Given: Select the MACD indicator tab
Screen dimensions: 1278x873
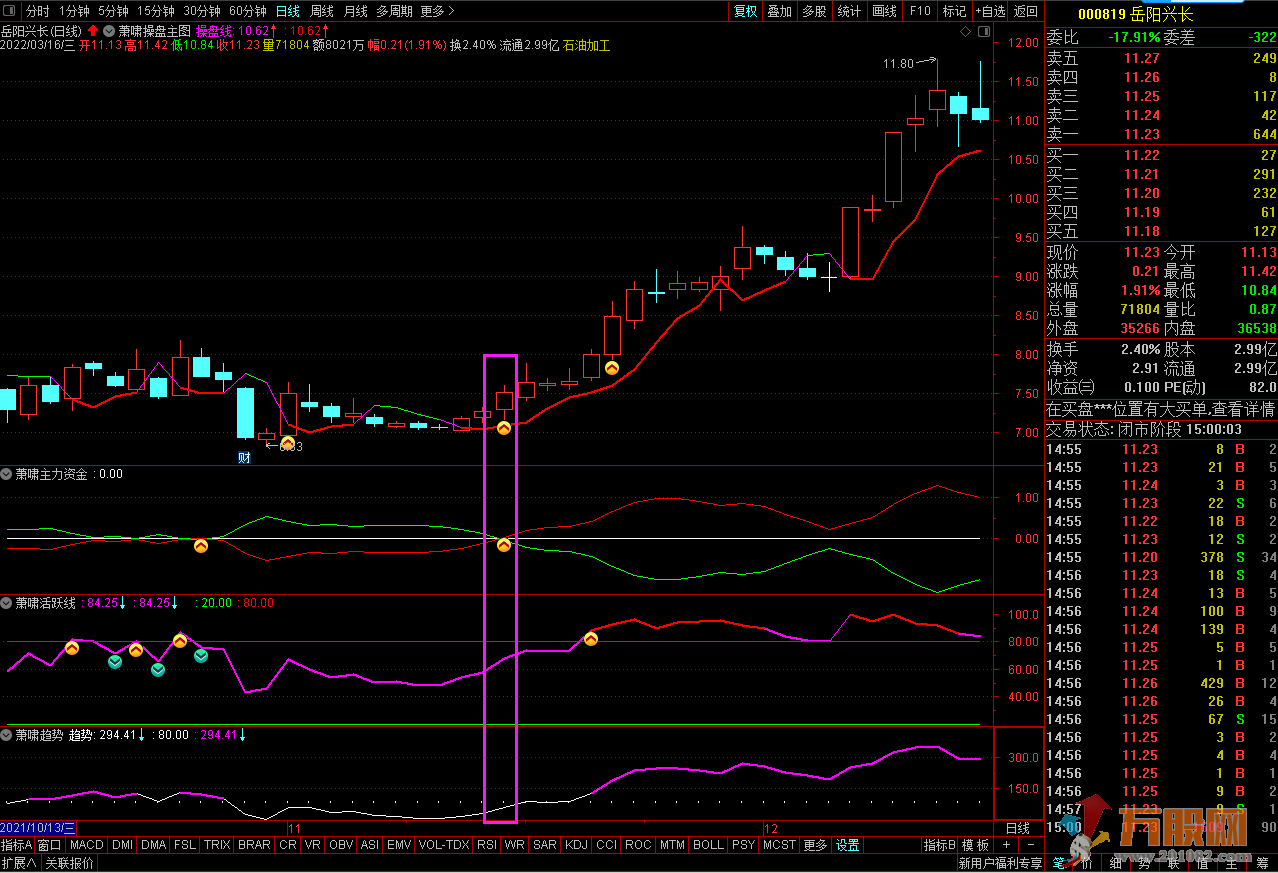Looking at the screenshot, I should coord(87,845).
